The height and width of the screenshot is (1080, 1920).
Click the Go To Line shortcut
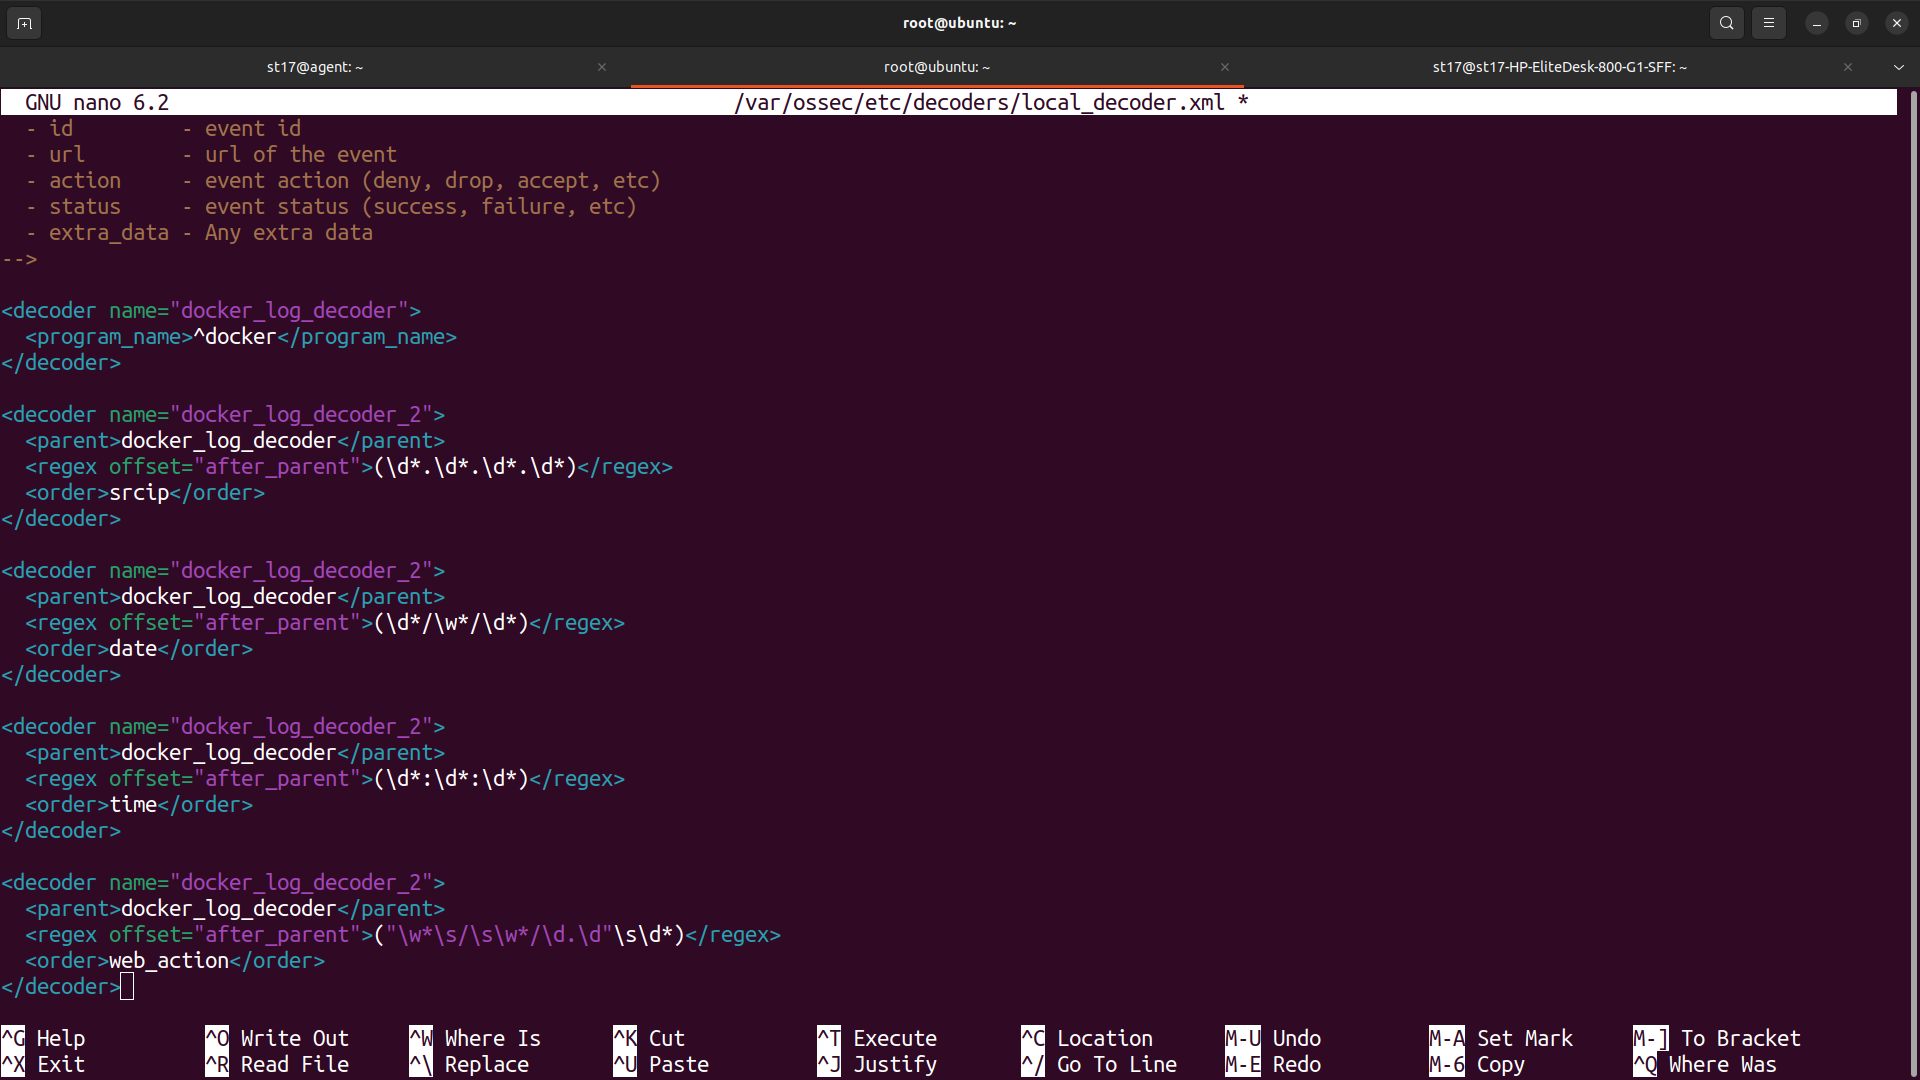point(1099,1064)
